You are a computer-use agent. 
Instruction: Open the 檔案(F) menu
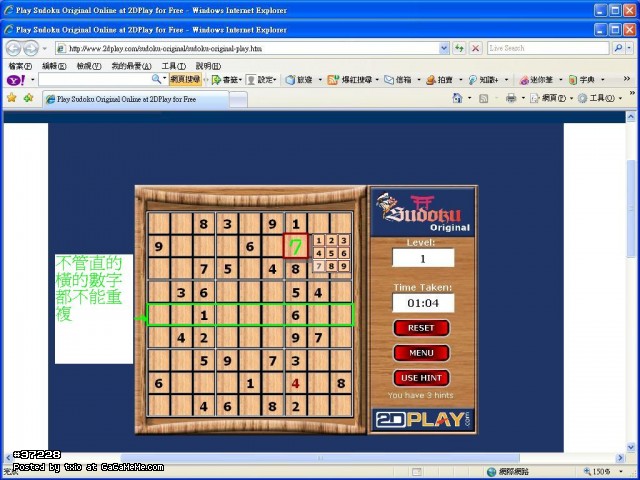pyautogui.click(x=20, y=66)
